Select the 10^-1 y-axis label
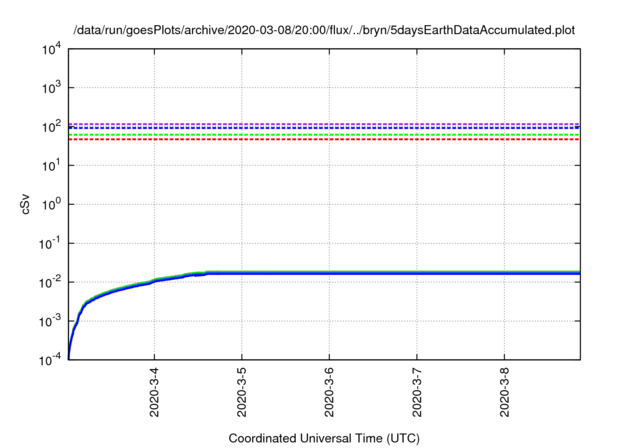Image resolution: width=640 pixels, height=448 pixels. point(51,243)
